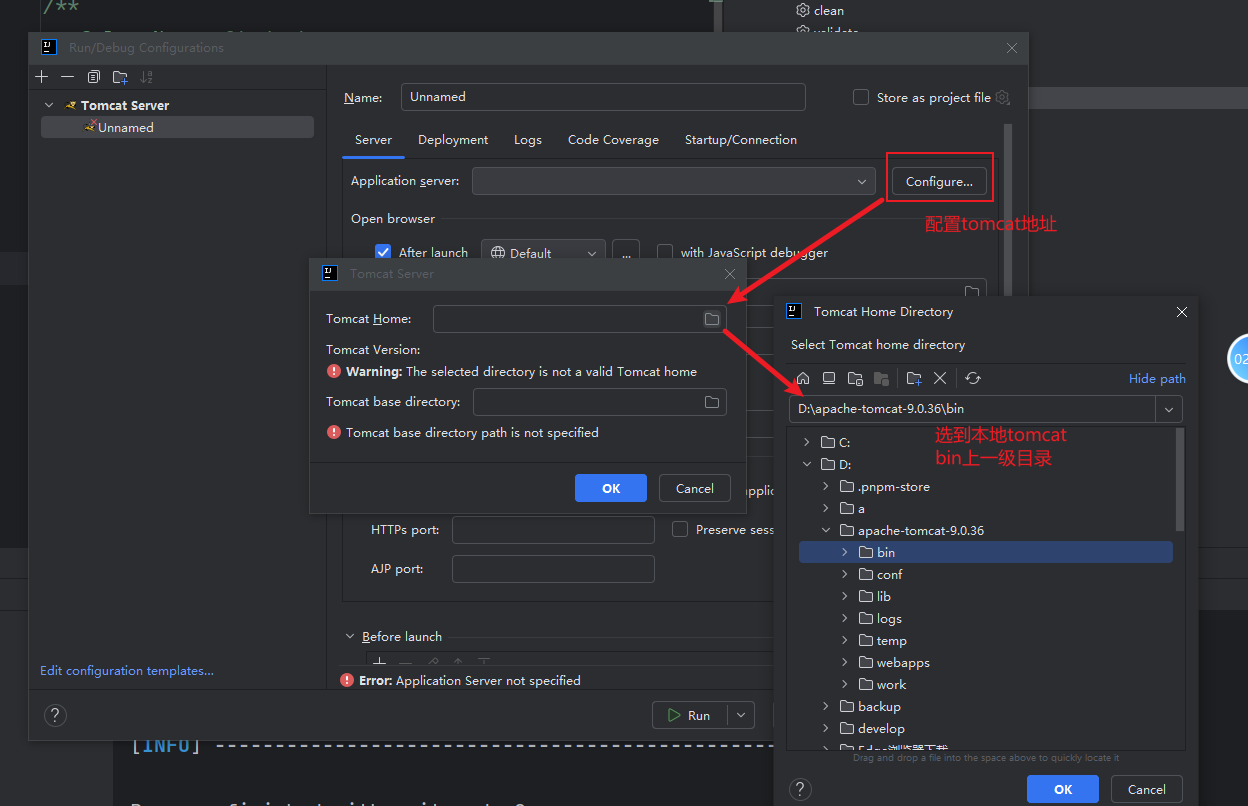The width and height of the screenshot is (1248, 806).
Task: Expand the webapps folder node
Action: pos(845,662)
